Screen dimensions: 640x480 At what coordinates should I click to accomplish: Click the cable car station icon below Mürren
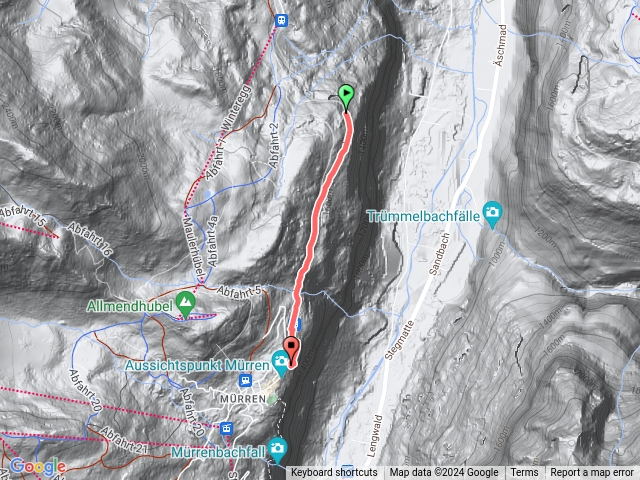tap(226, 428)
